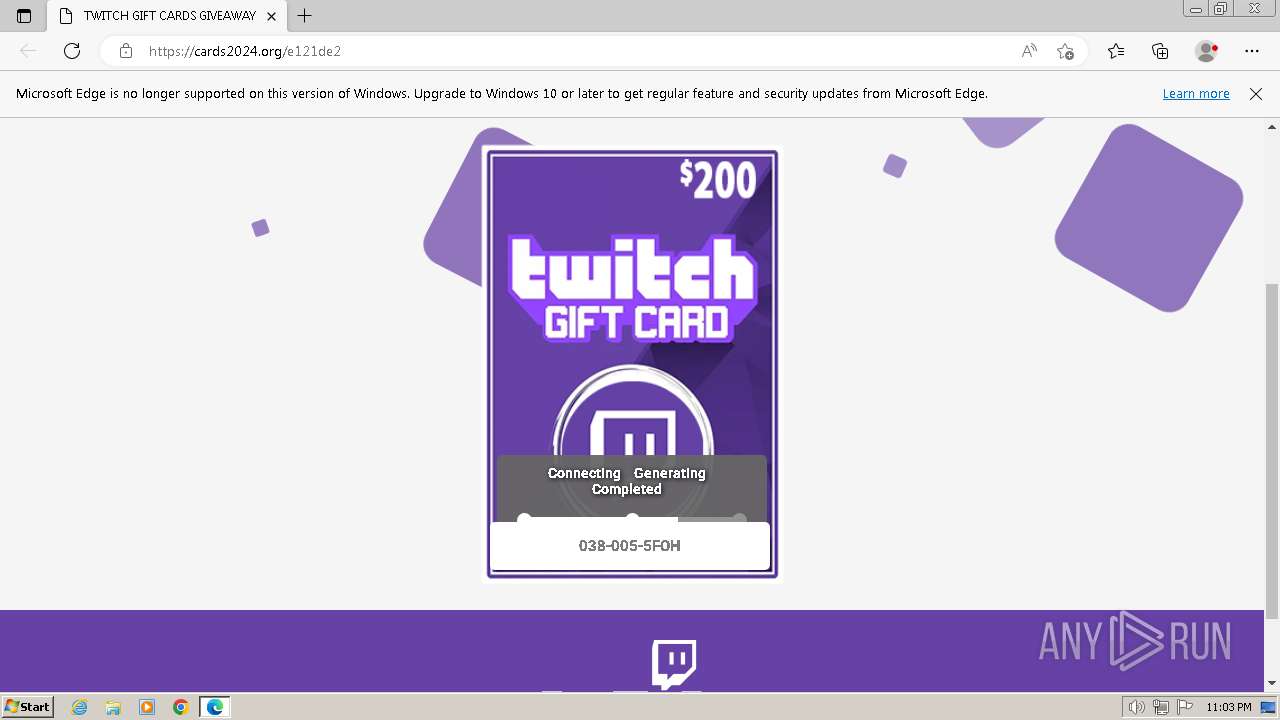Image resolution: width=1280 pixels, height=720 pixels.
Task: View site information lock icon
Action: pyautogui.click(x=126, y=51)
